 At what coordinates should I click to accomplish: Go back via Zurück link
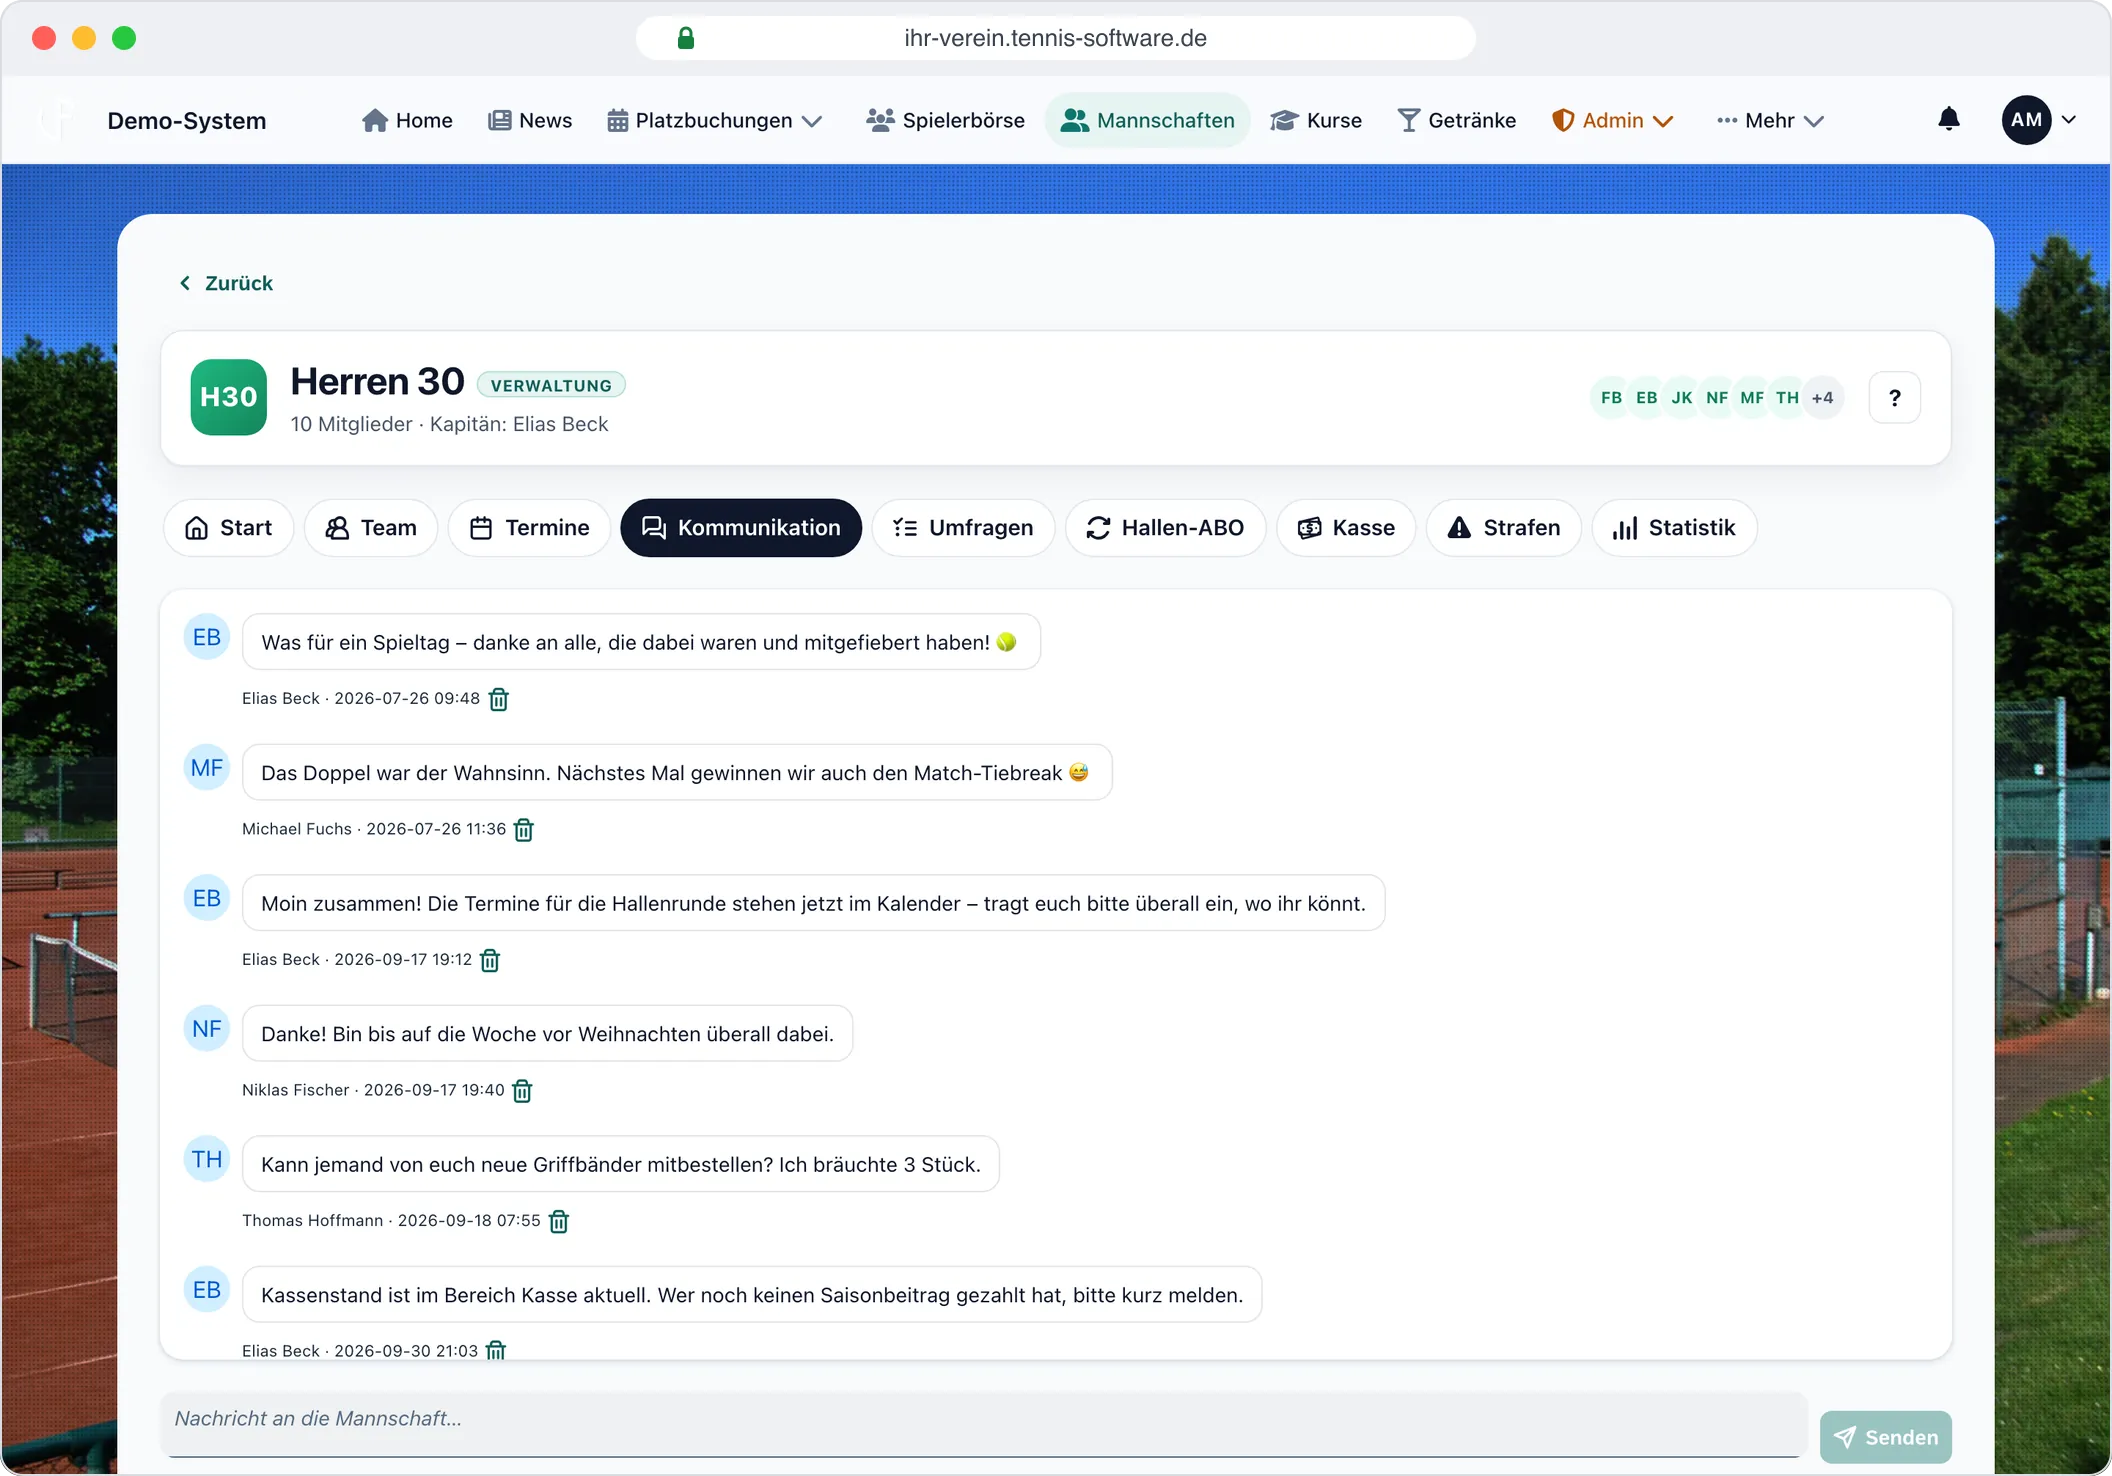pos(226,283)
